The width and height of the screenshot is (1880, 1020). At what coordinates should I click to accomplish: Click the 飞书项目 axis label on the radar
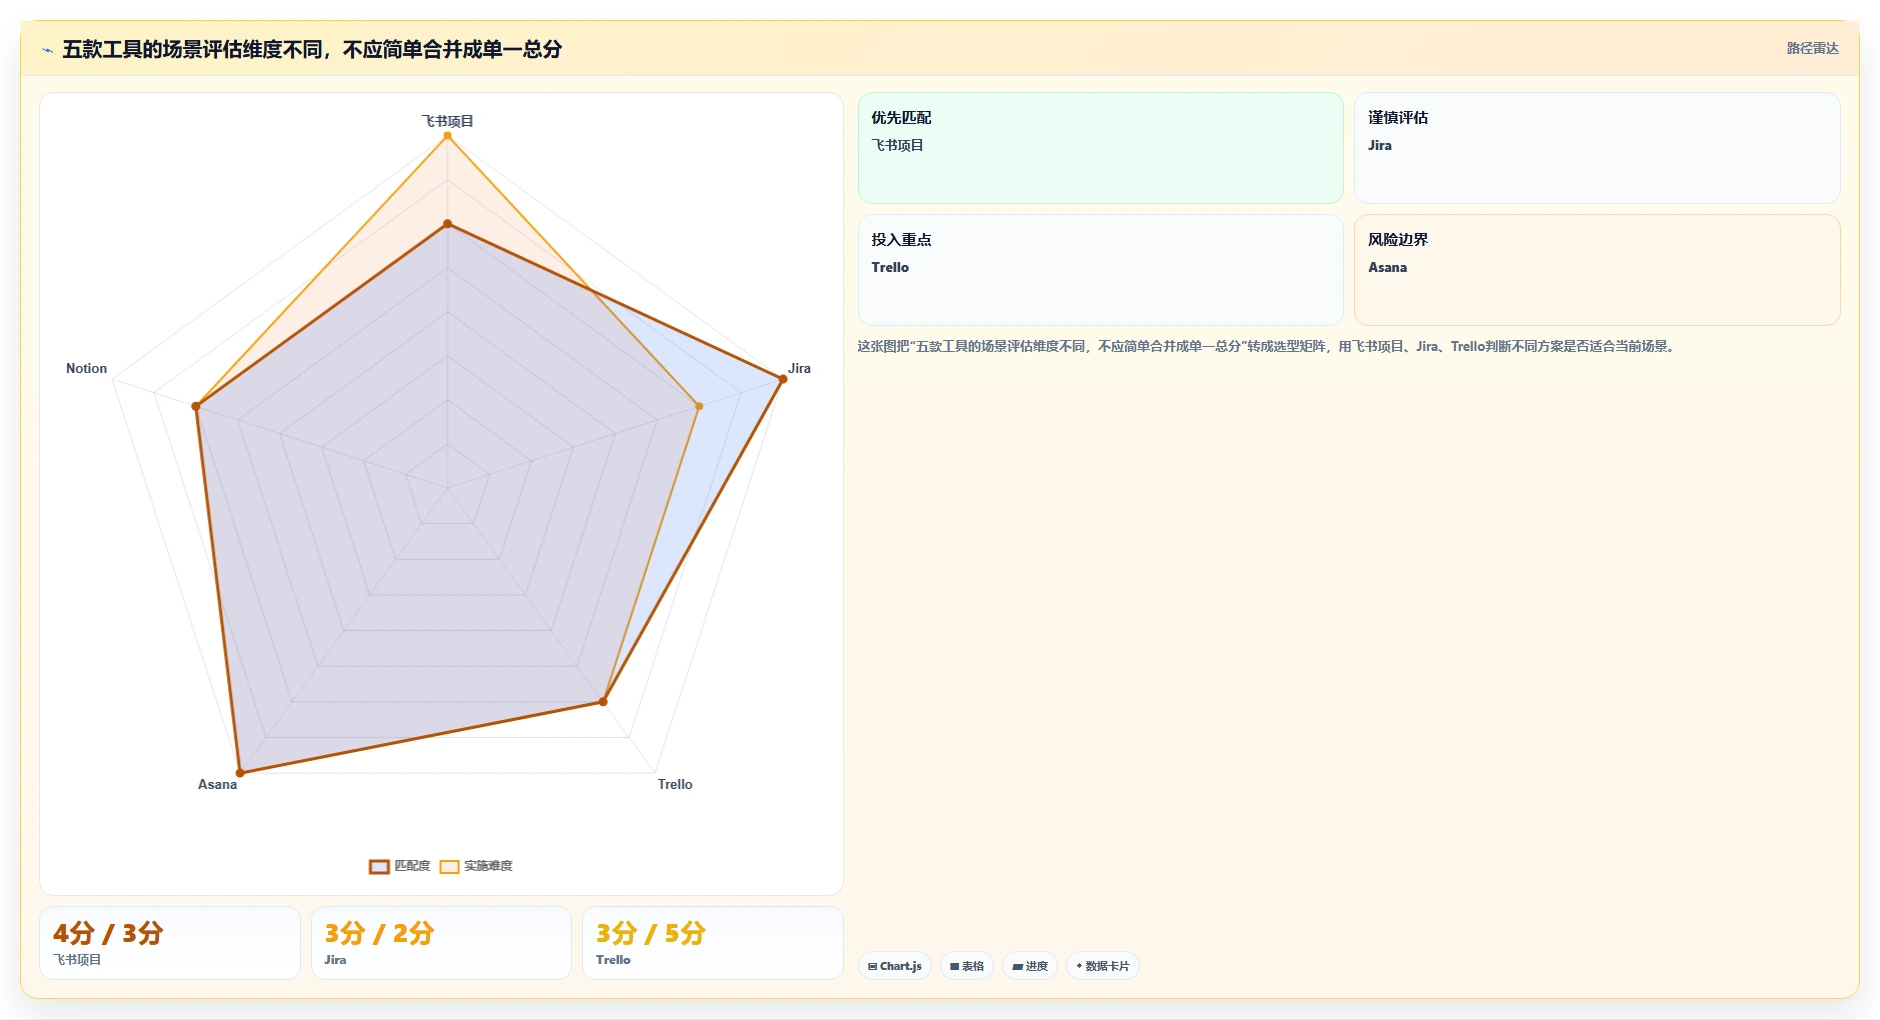447,121
